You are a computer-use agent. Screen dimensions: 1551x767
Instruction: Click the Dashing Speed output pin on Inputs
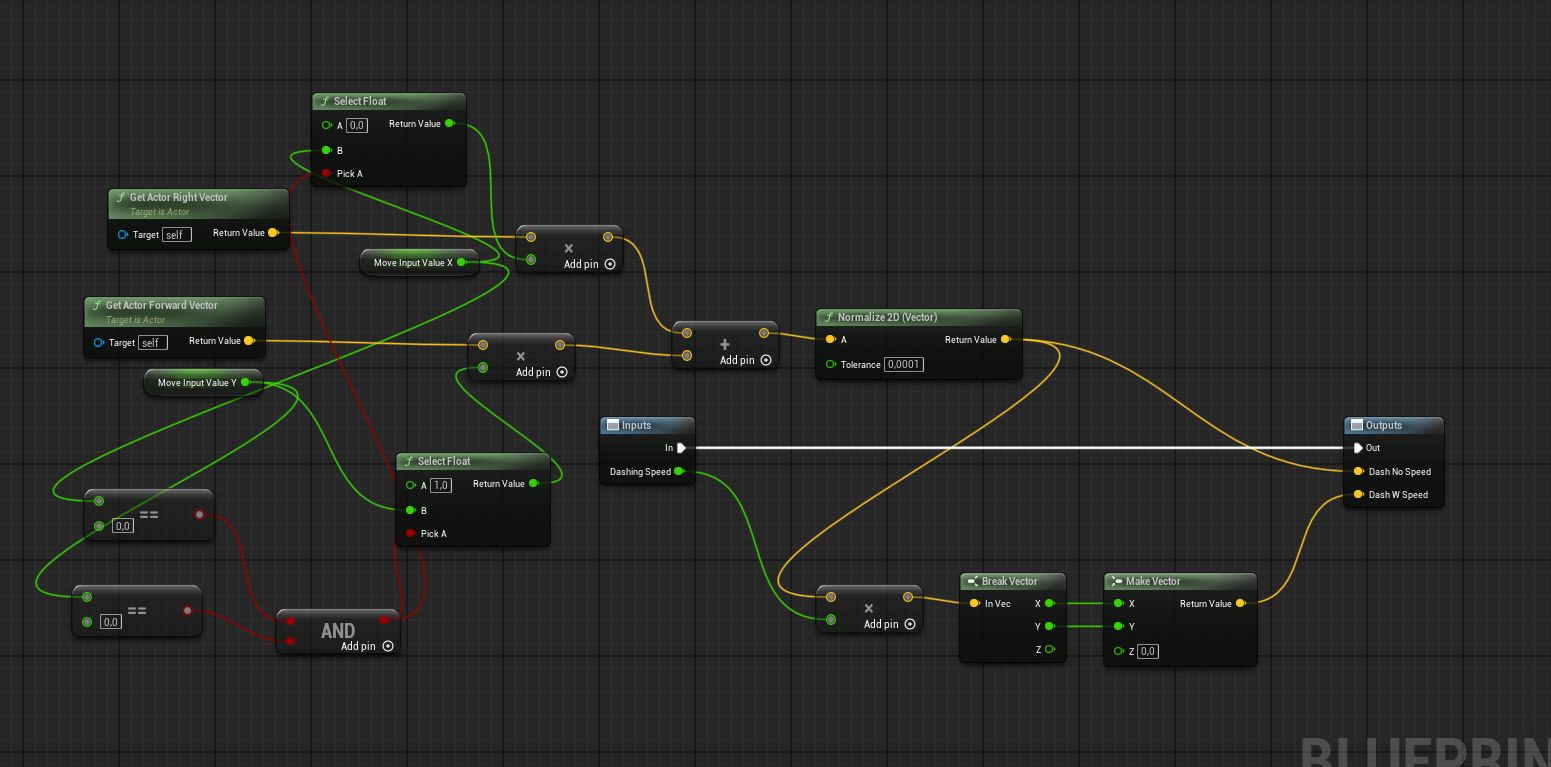coord(679,471)
